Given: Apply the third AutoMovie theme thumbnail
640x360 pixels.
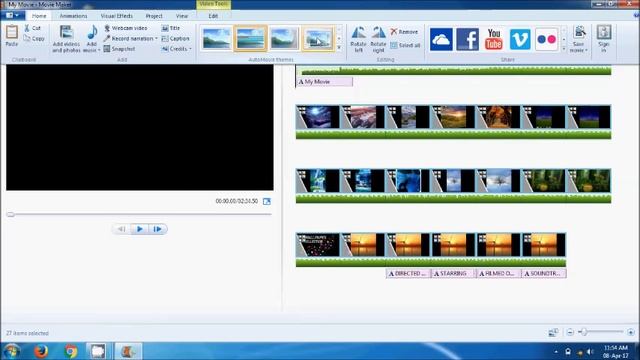Looking at the screenshot, I should pyautogui.click(x=284, y=38).
